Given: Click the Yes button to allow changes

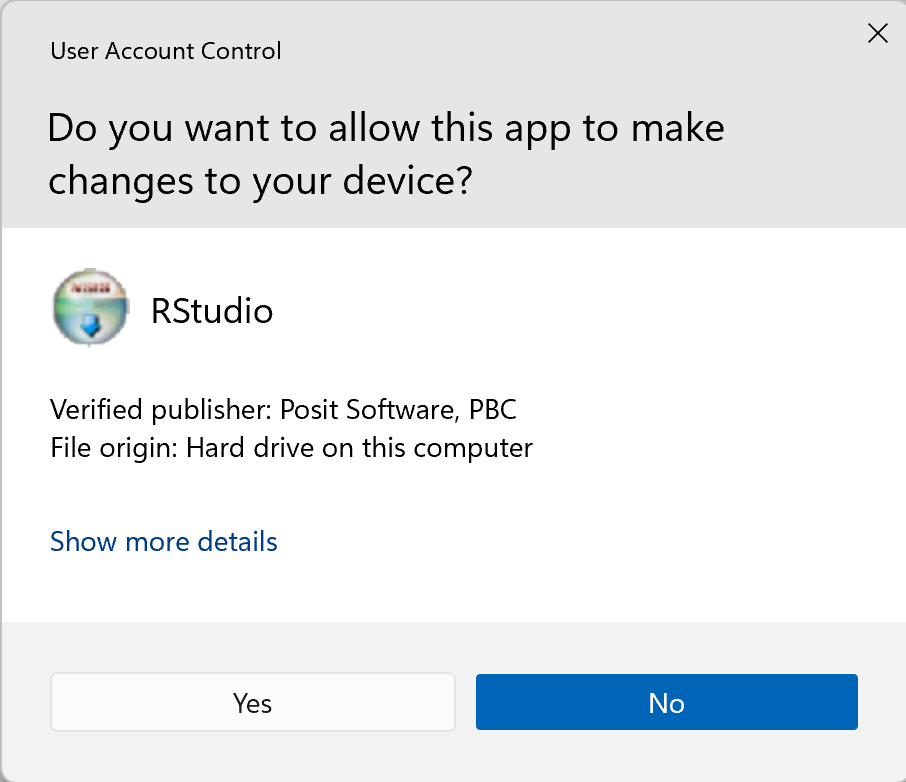Looking at the screenshot, I should (x=252, y=703).
